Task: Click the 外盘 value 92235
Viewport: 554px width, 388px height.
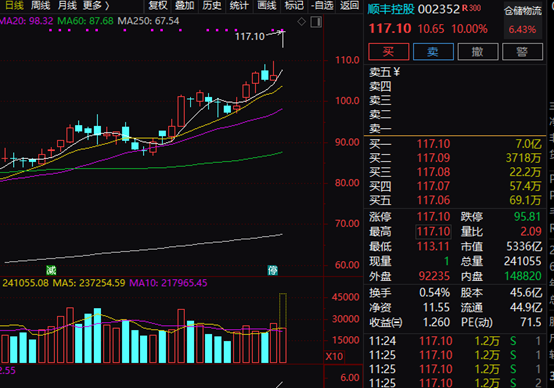Action: pyautogui.click(x=434, y=276)
